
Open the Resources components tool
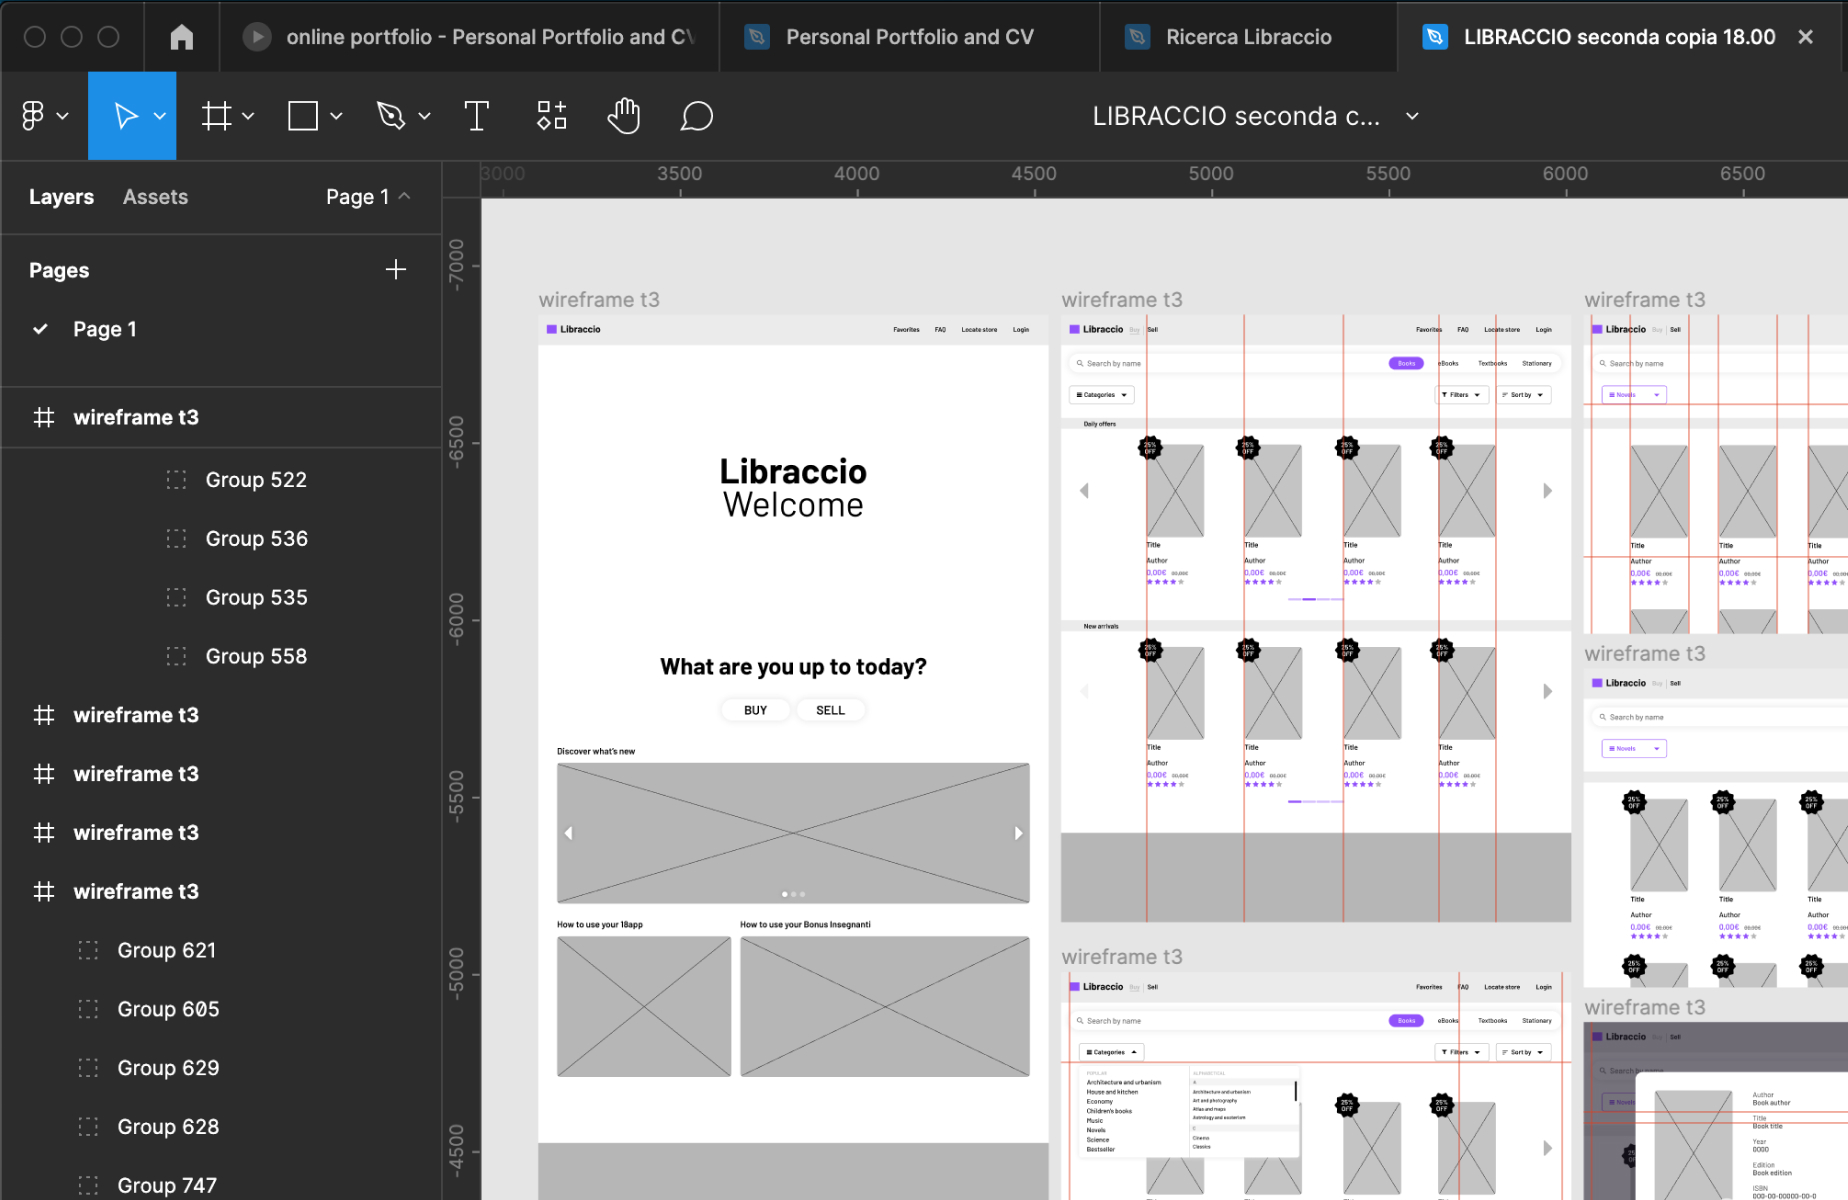[551, 116]
